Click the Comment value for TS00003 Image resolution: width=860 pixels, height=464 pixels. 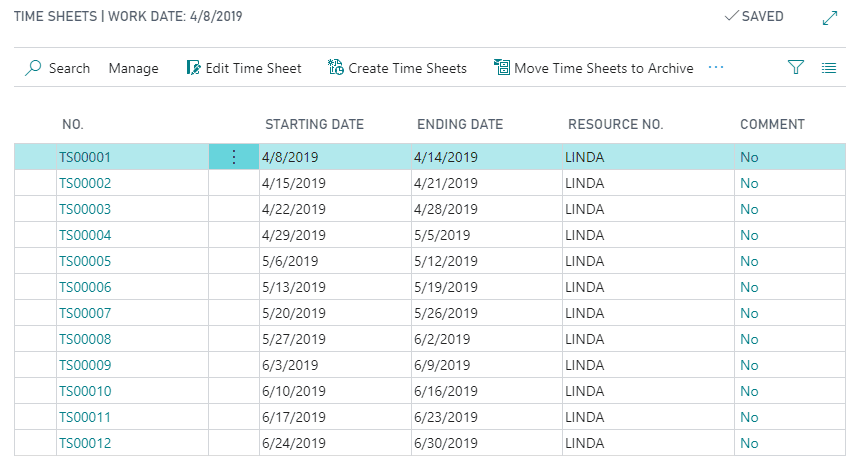pyautogui.click(x=749, y=209)
